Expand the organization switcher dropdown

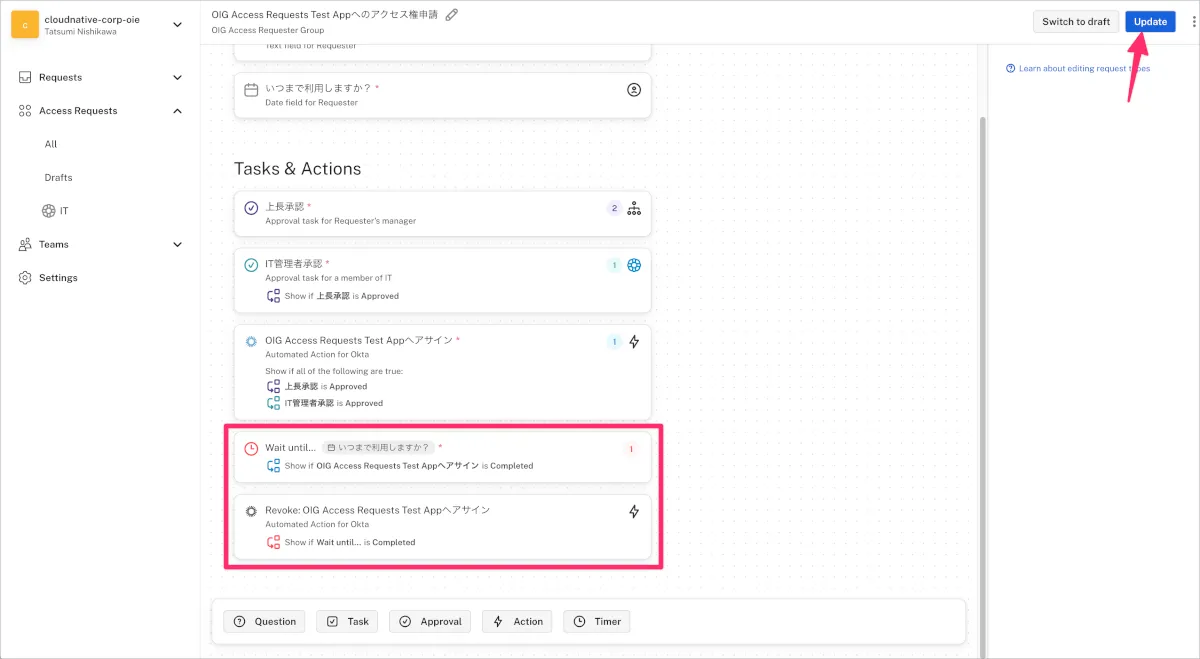(x=178, y=24)
